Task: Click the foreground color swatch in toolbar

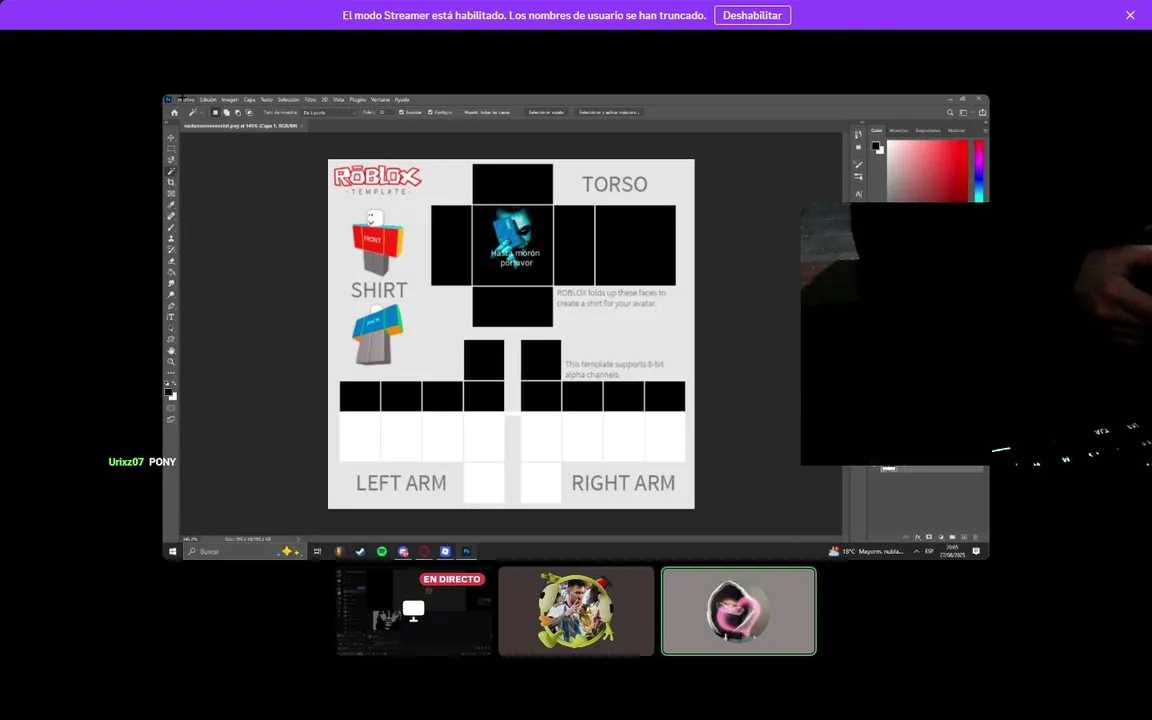Action: click(169, 392)
